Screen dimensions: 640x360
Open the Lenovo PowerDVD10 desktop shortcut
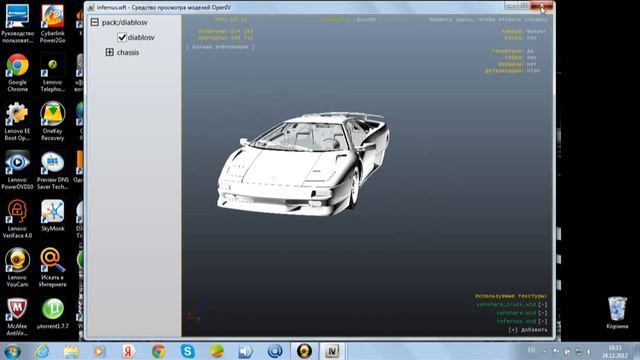click(18, 170)
